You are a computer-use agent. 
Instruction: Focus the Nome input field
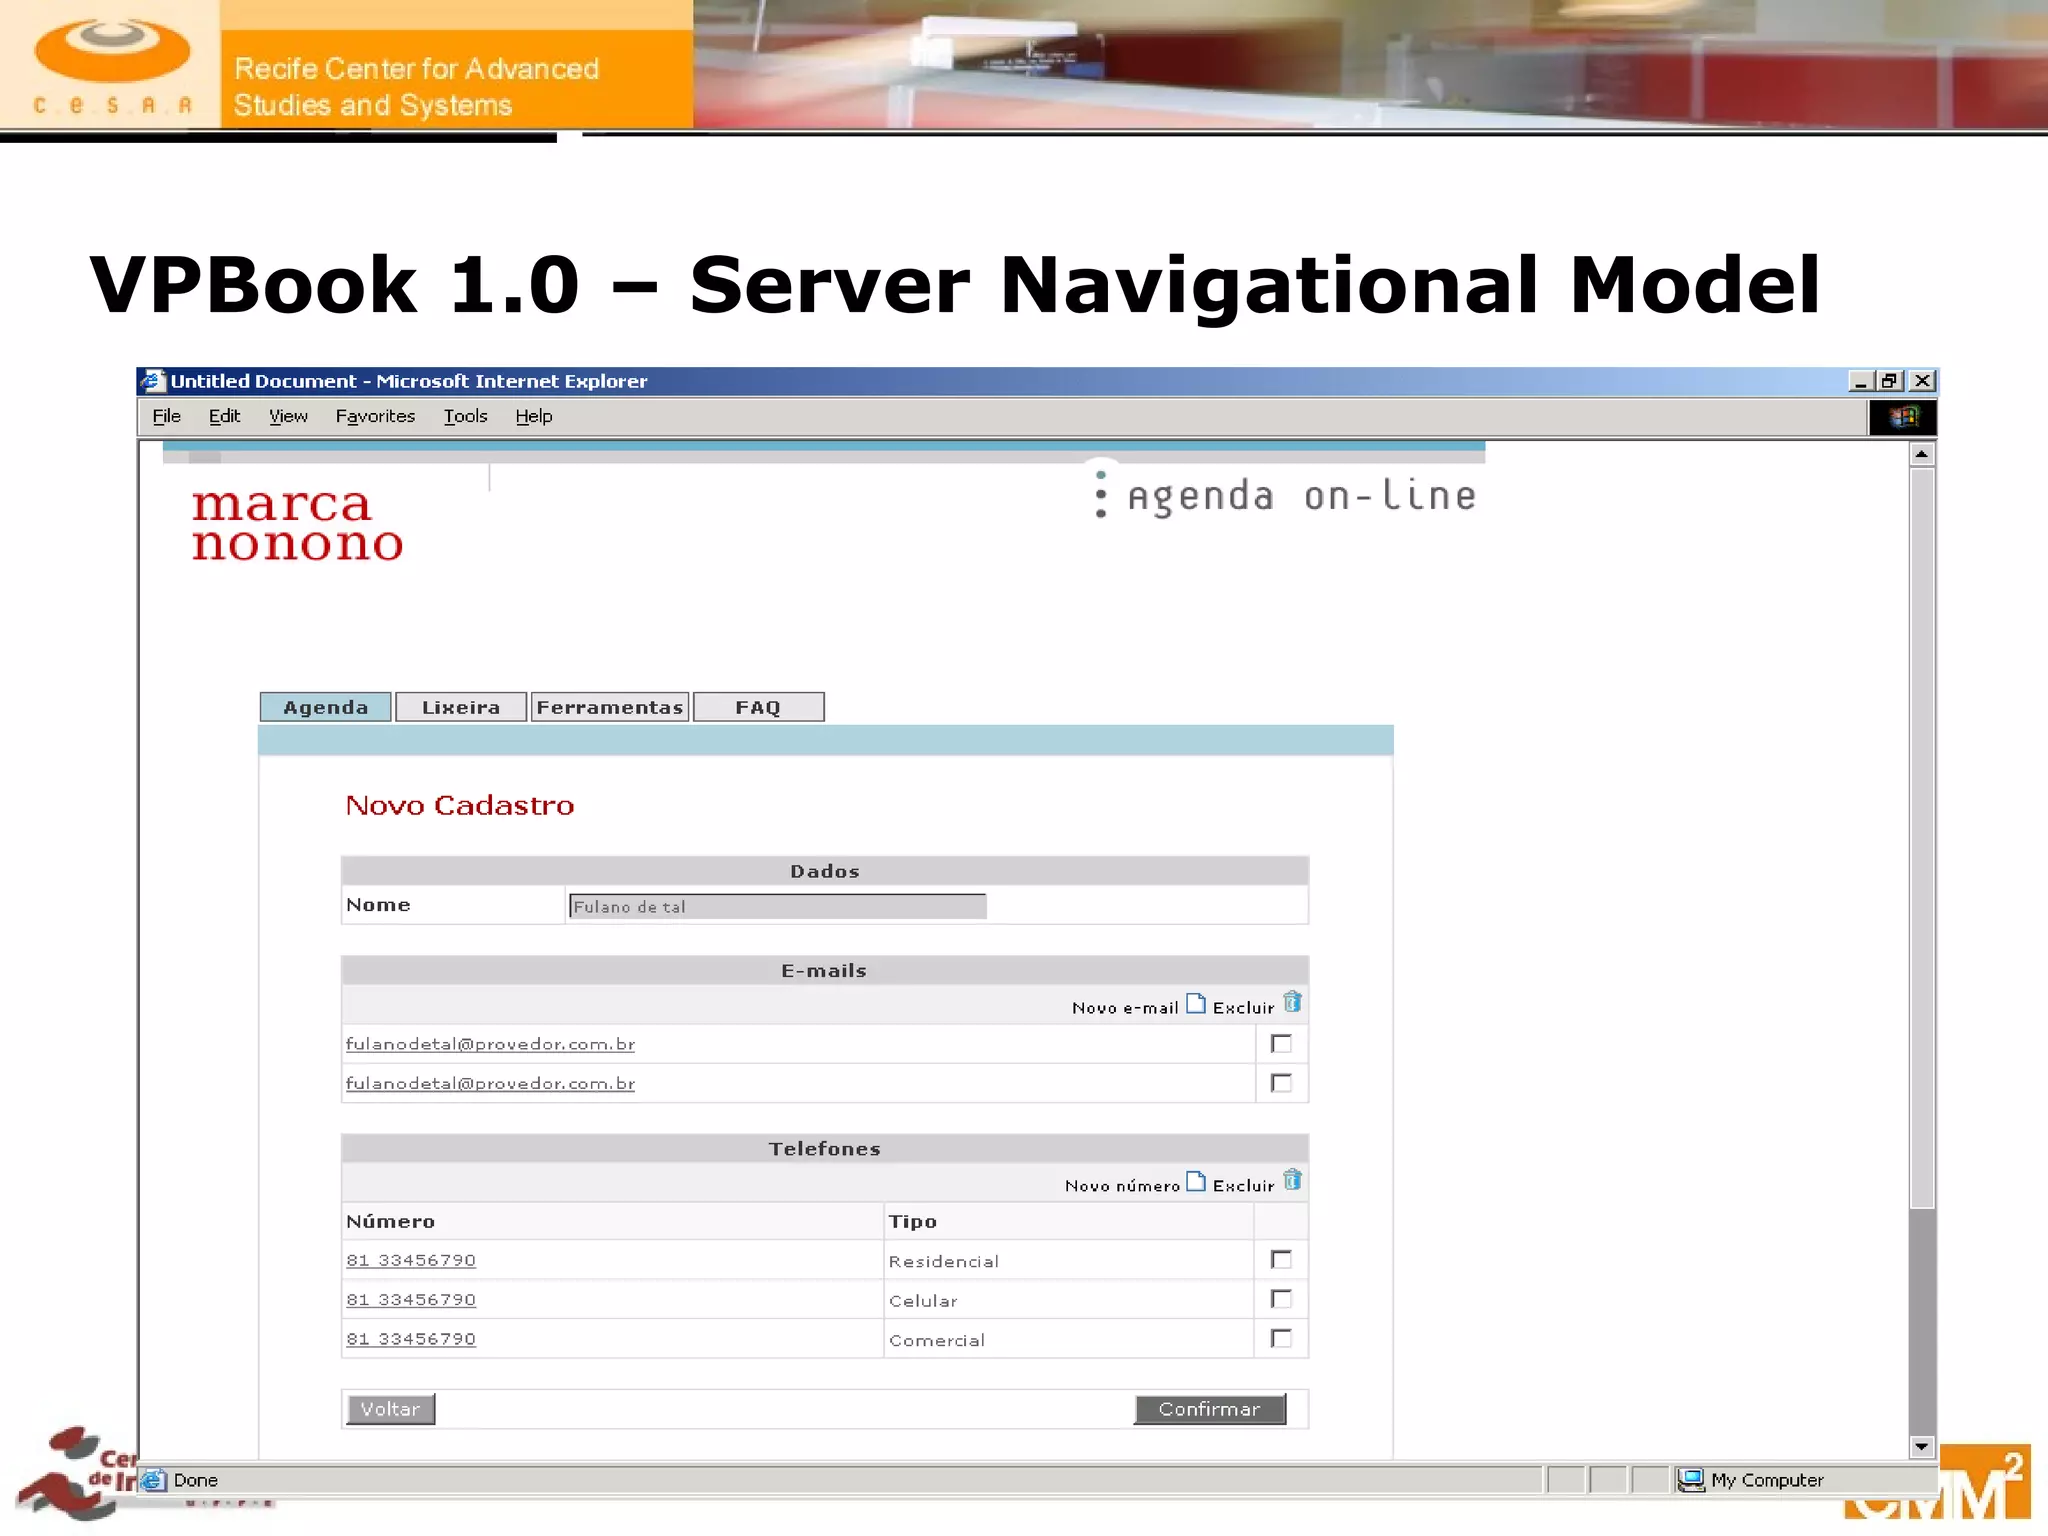(777, 906)
